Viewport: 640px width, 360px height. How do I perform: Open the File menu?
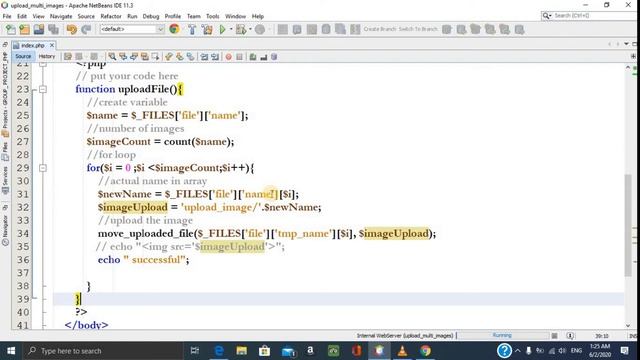coord(7,16)
